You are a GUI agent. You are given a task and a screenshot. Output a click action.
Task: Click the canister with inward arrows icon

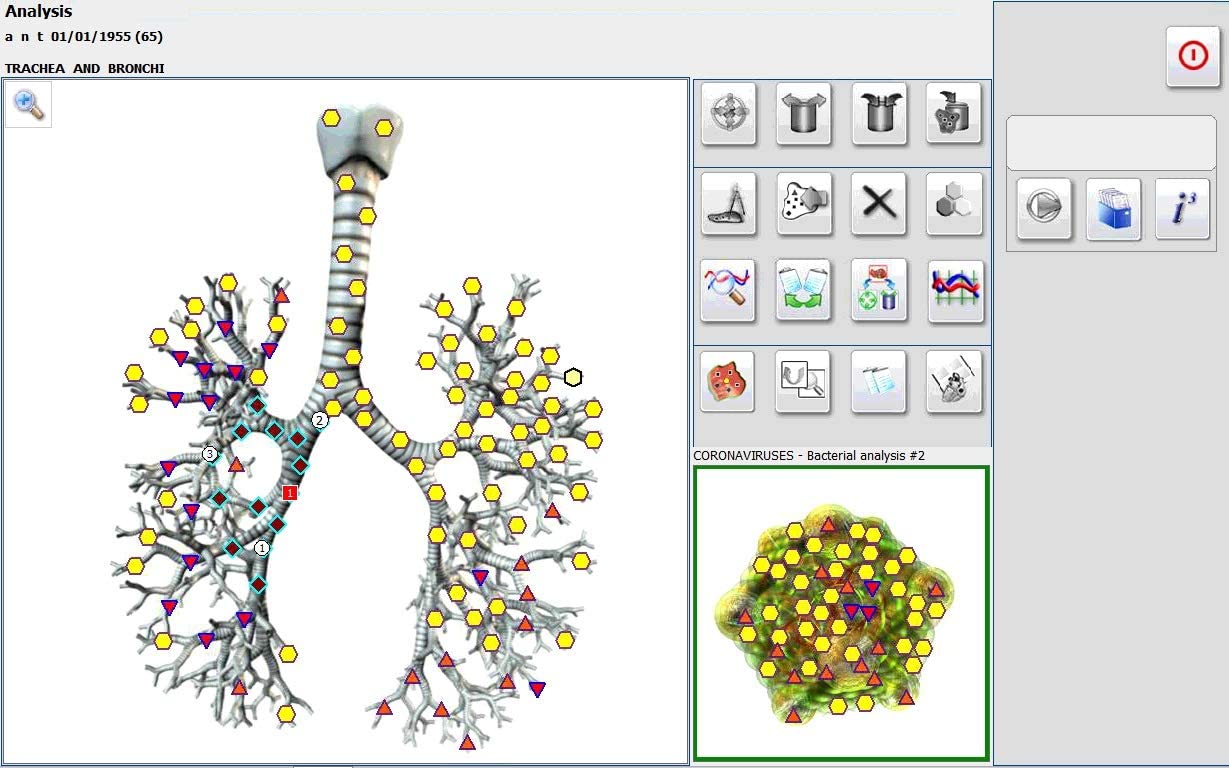coord(879,113)
